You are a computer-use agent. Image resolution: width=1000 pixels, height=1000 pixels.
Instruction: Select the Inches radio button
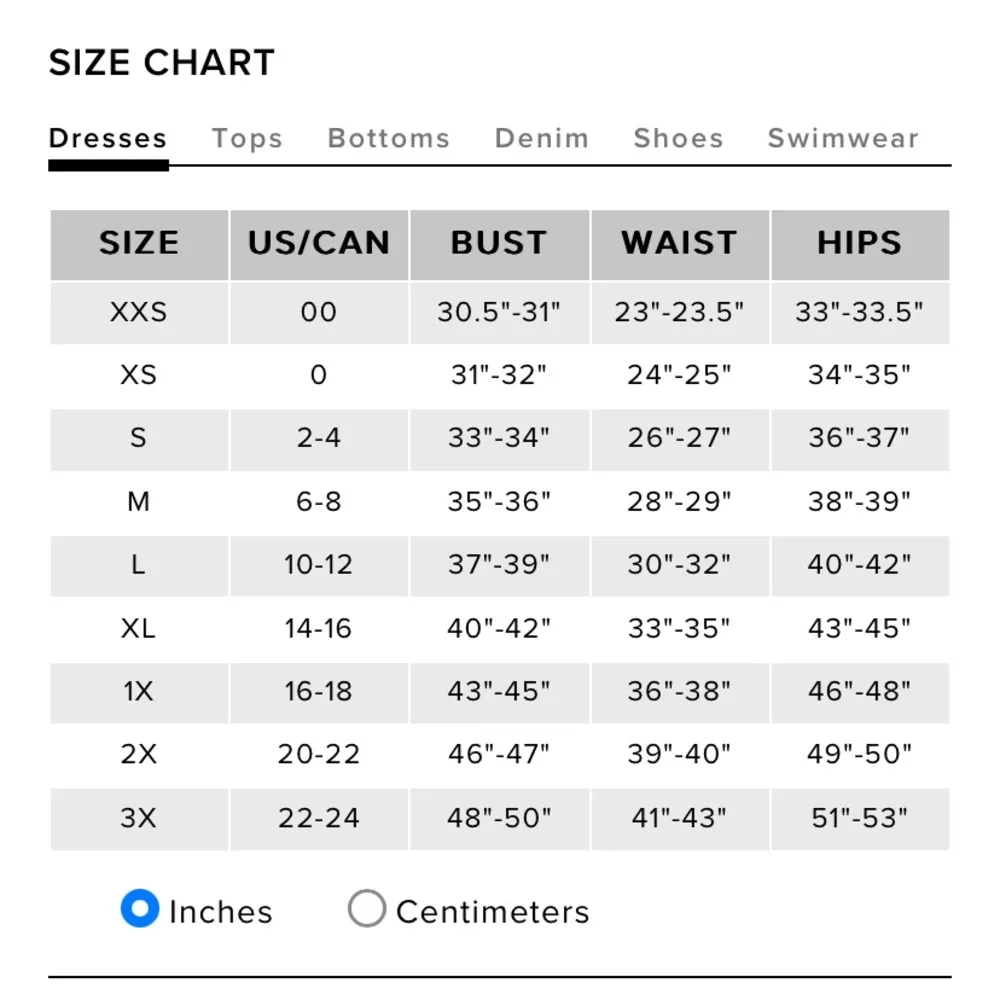click(x=140, y=909)
